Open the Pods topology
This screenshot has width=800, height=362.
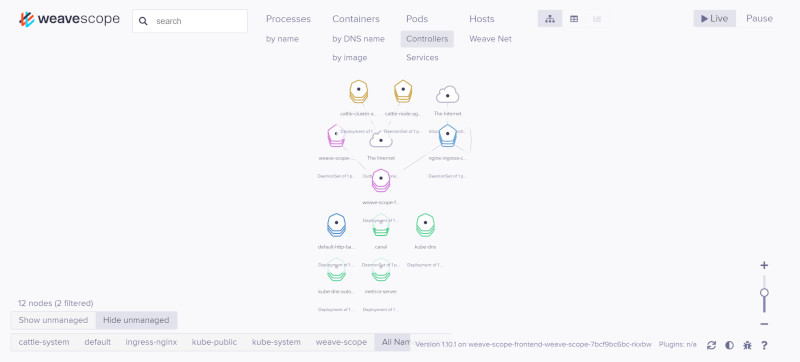417,19
